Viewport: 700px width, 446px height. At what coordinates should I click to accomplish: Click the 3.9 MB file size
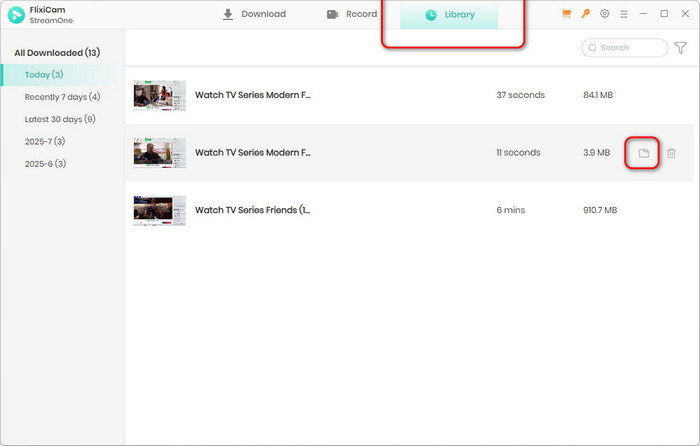596,153
